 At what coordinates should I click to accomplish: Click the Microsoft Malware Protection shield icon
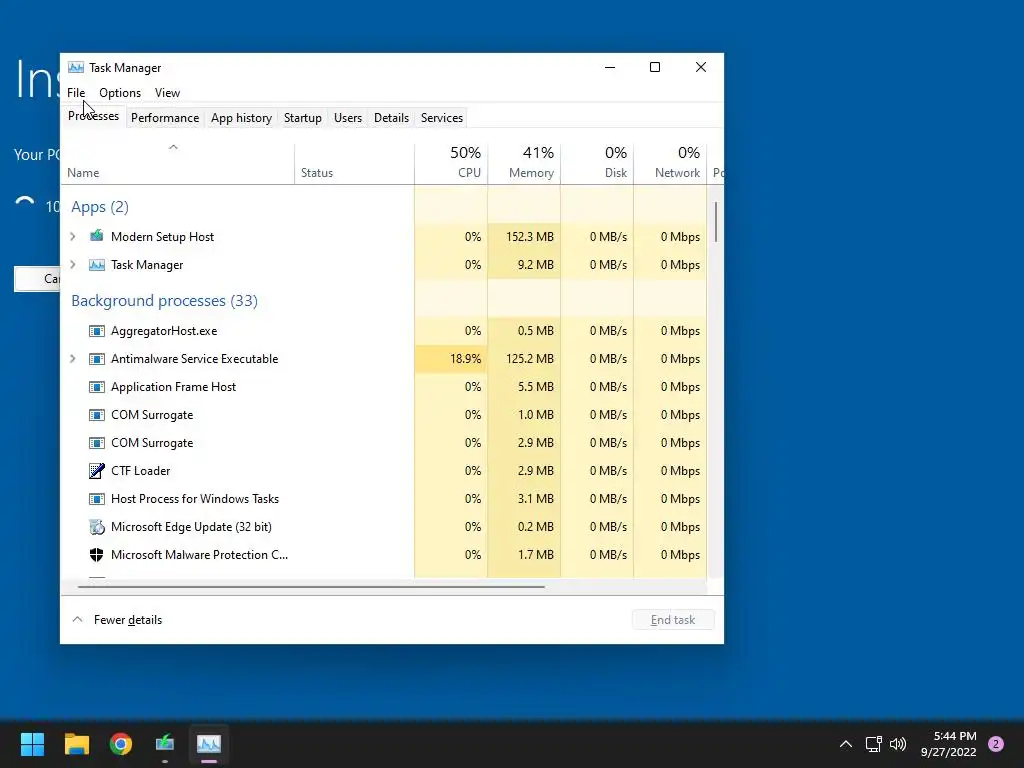click(97, 555)
